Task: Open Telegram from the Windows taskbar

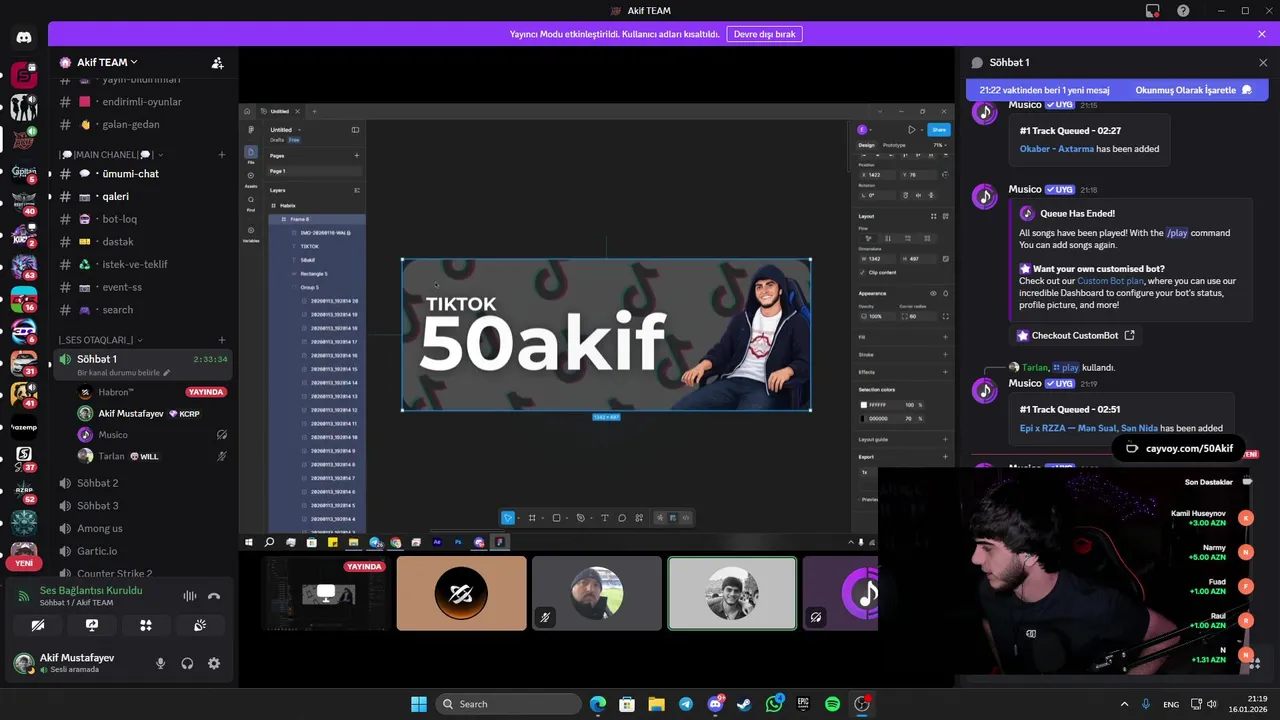Action: click(x=685, y=704)
